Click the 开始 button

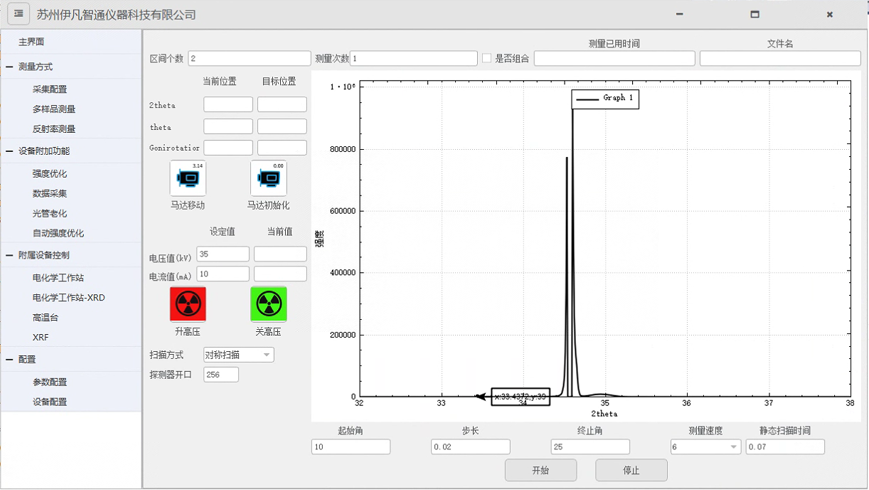(x=540, y=470)
